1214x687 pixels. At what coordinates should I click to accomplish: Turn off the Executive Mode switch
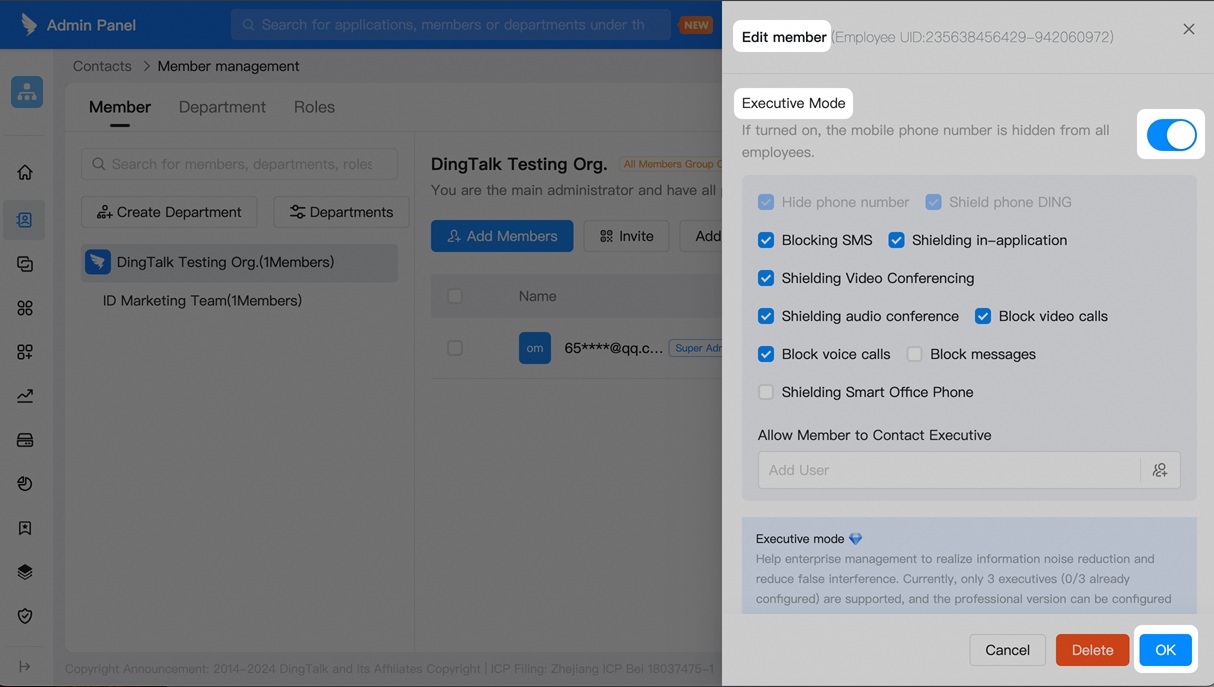point(1171,135)
